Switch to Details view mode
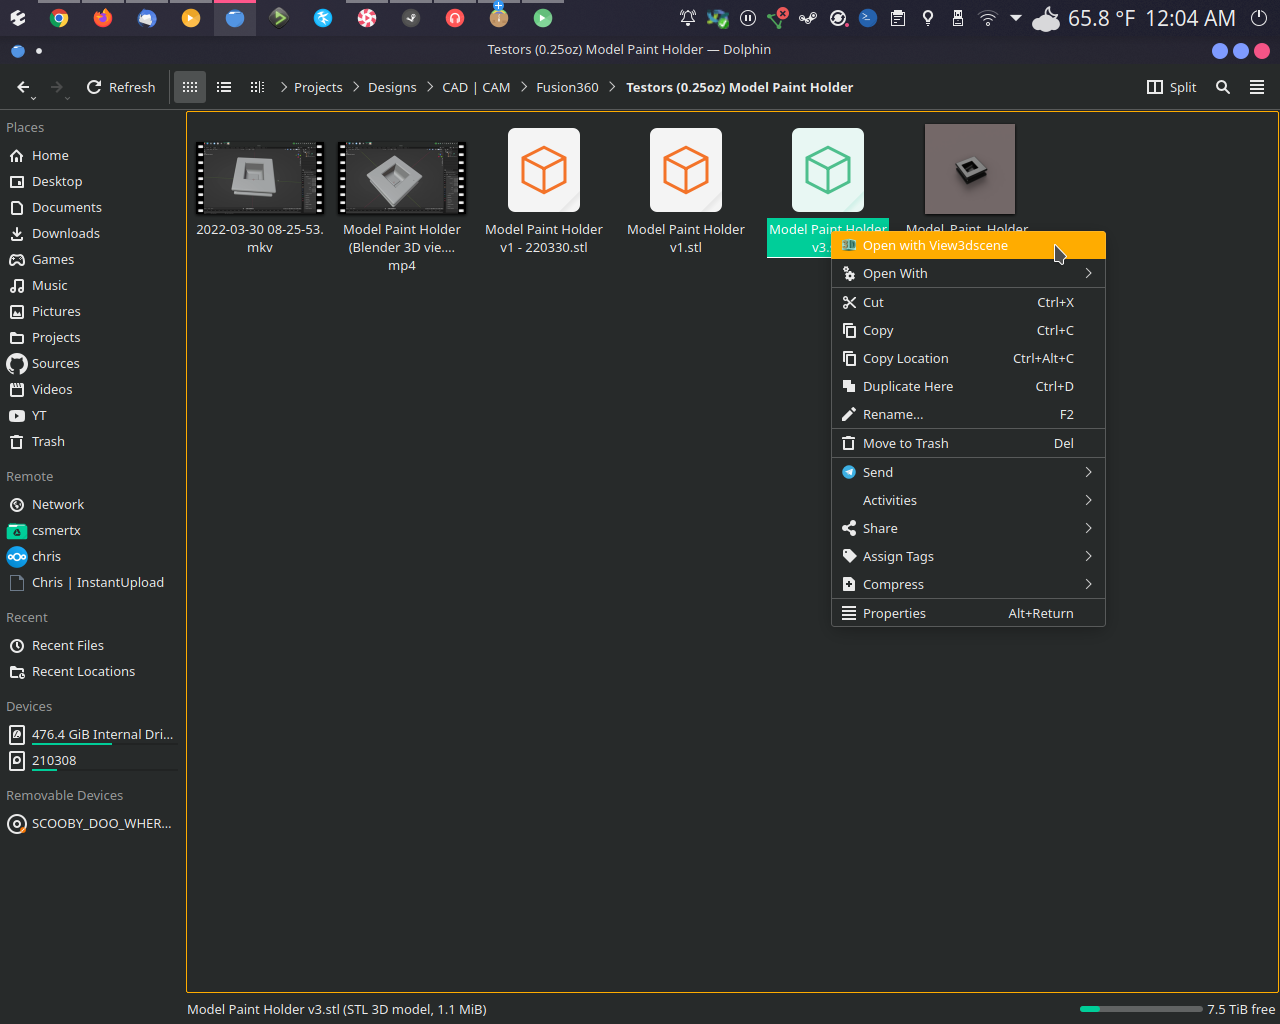The image size is (1280, 1024). (257, 88)
